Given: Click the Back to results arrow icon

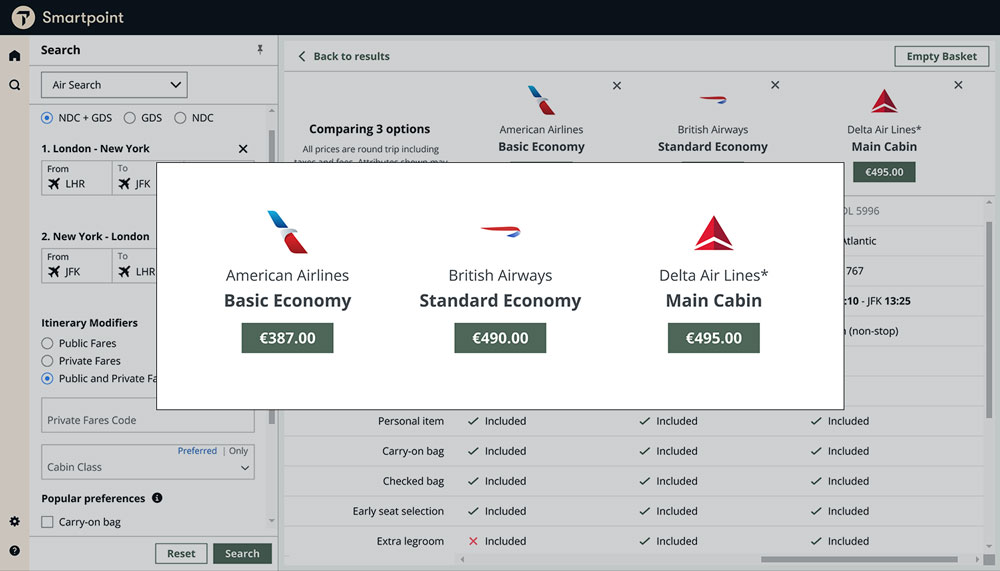Looking at the screenshot, I should click(x=302, y=56).
